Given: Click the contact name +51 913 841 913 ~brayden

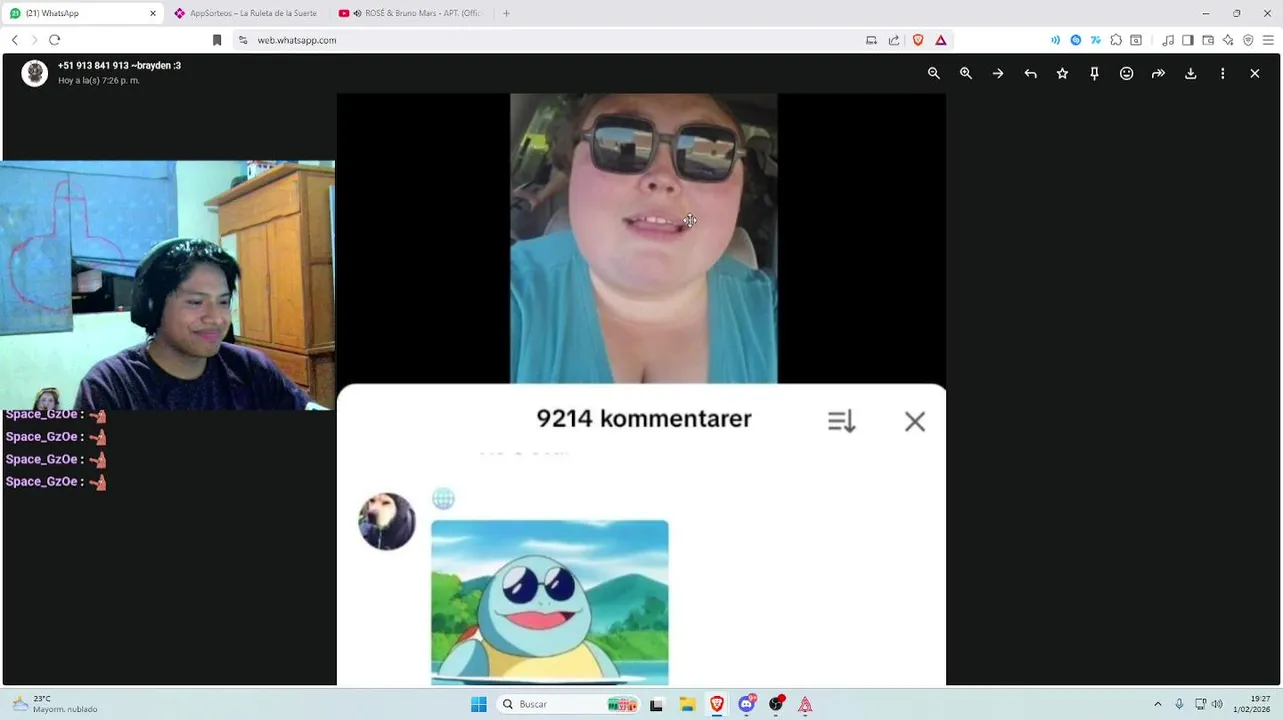Looking at the screenshot, I should coord(119,66).
